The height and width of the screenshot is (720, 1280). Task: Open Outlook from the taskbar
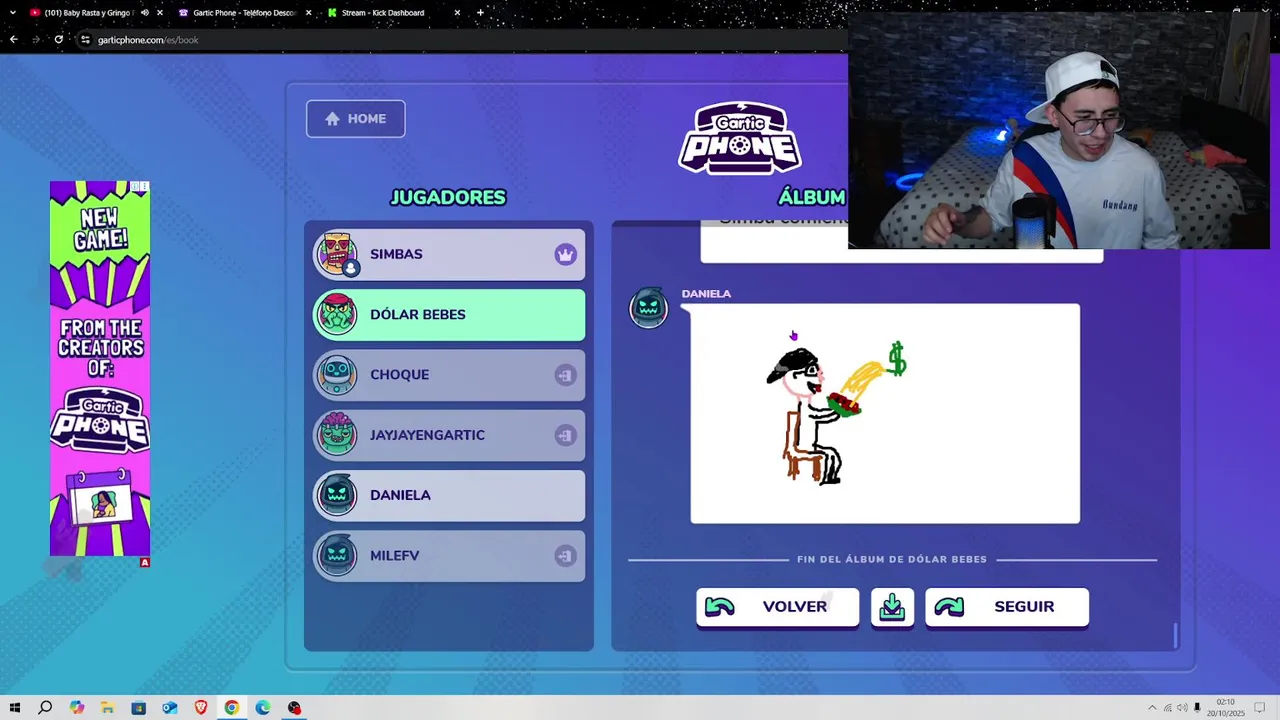pyautogui.click(x=169, y=708)
